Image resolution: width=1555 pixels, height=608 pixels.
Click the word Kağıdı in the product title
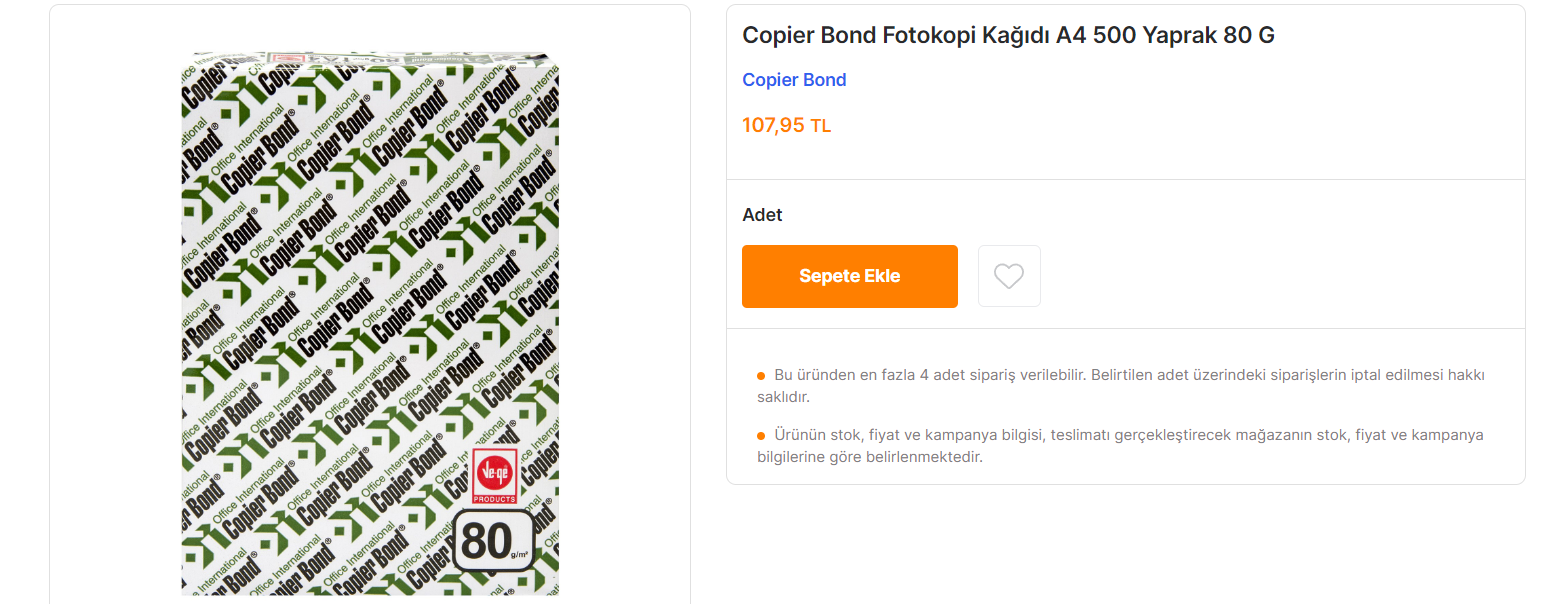pyautogui.click(x=1022, y=36)
